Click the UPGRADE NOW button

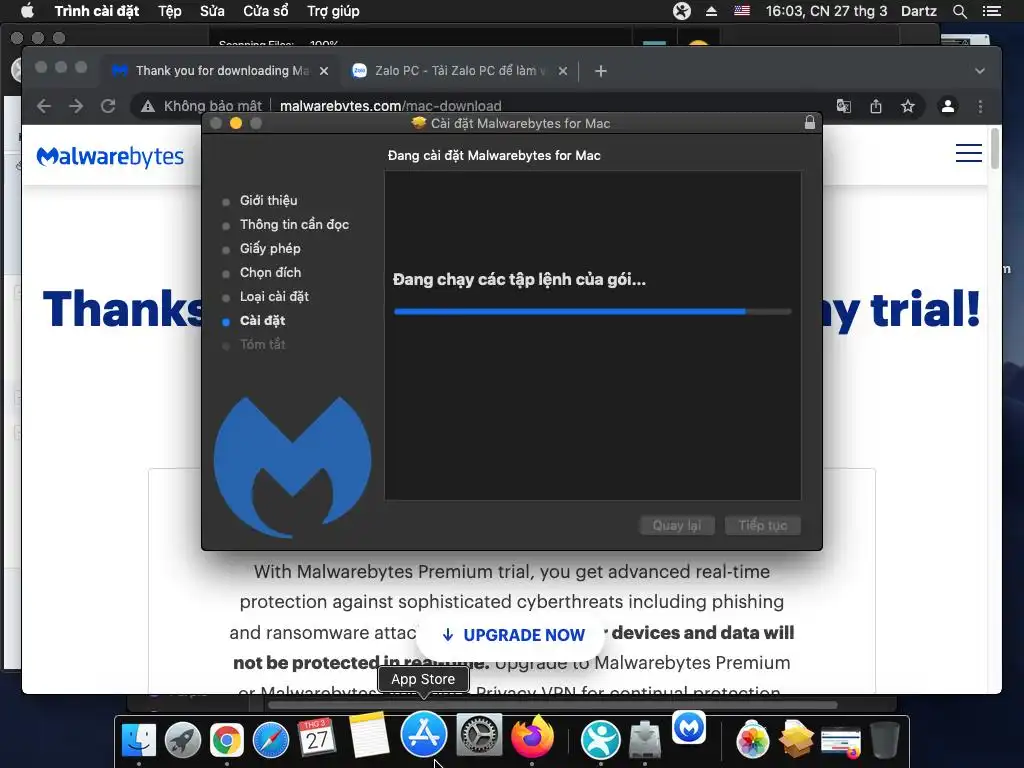click(x=513, y=635)
